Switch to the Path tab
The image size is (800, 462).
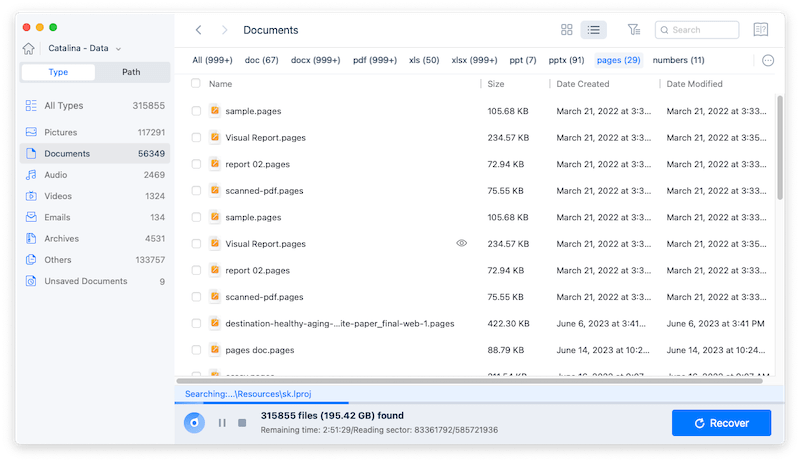click(131, 72)
